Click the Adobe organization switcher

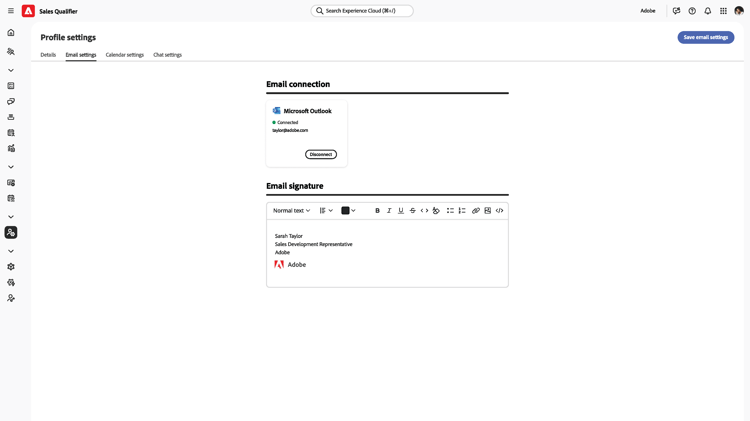click(x=648, y=11)
